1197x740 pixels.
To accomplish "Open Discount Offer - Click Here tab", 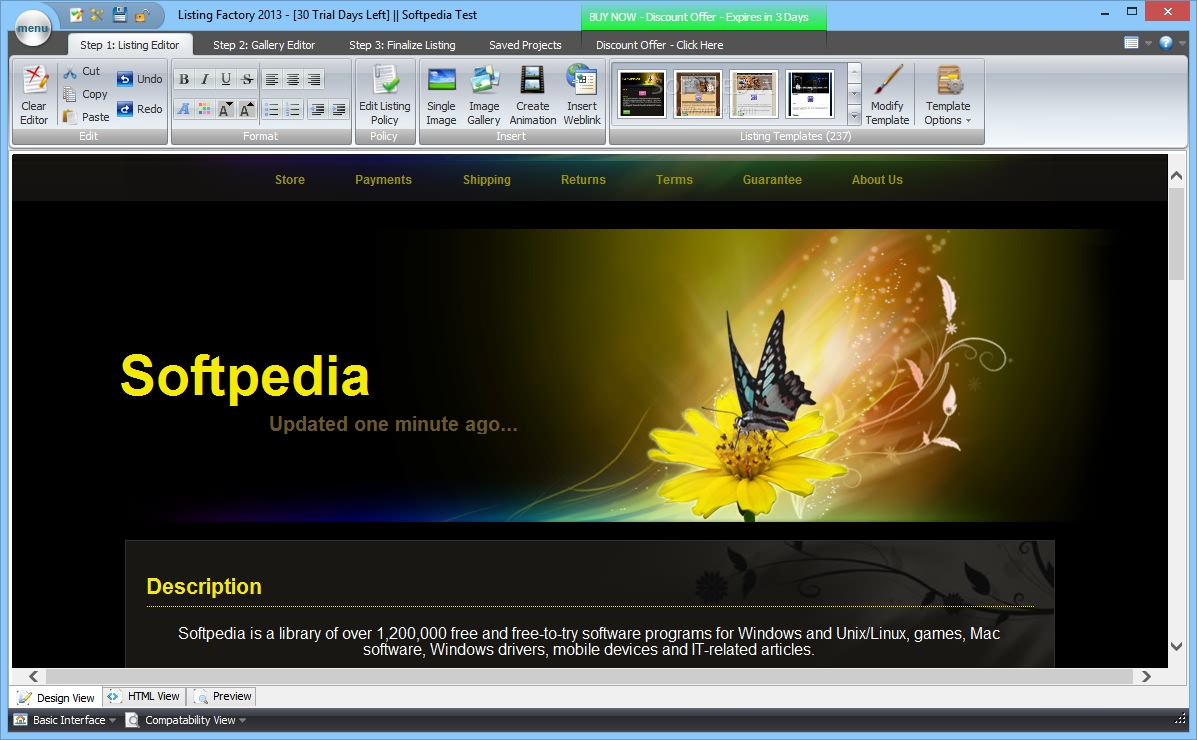I will [x=660, y=45].
